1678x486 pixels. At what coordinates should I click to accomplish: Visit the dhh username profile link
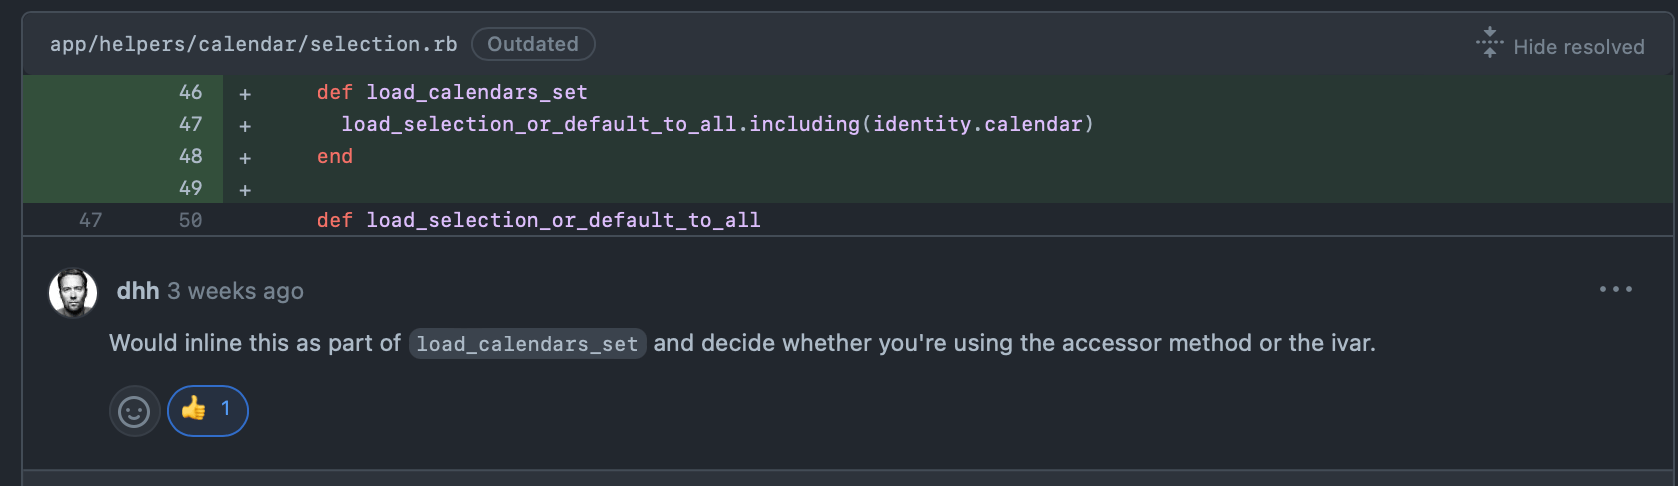[138, 291]
